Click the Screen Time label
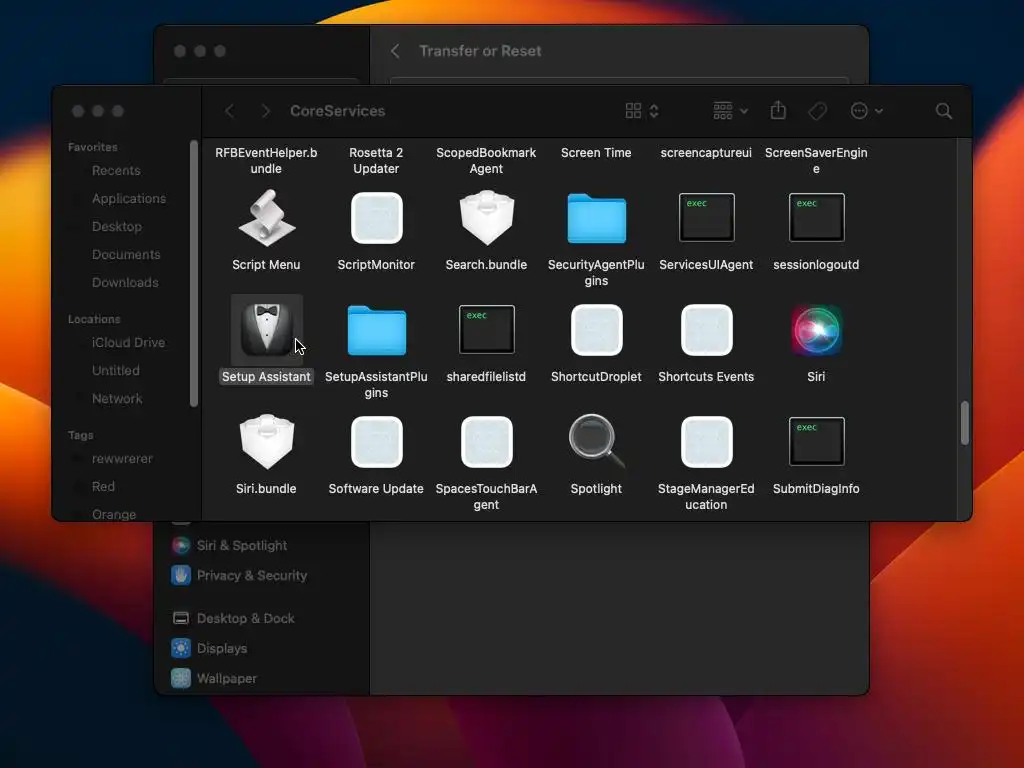This screenshot has height=768, width=1024. pyautogui.click(x=596, y=153)
